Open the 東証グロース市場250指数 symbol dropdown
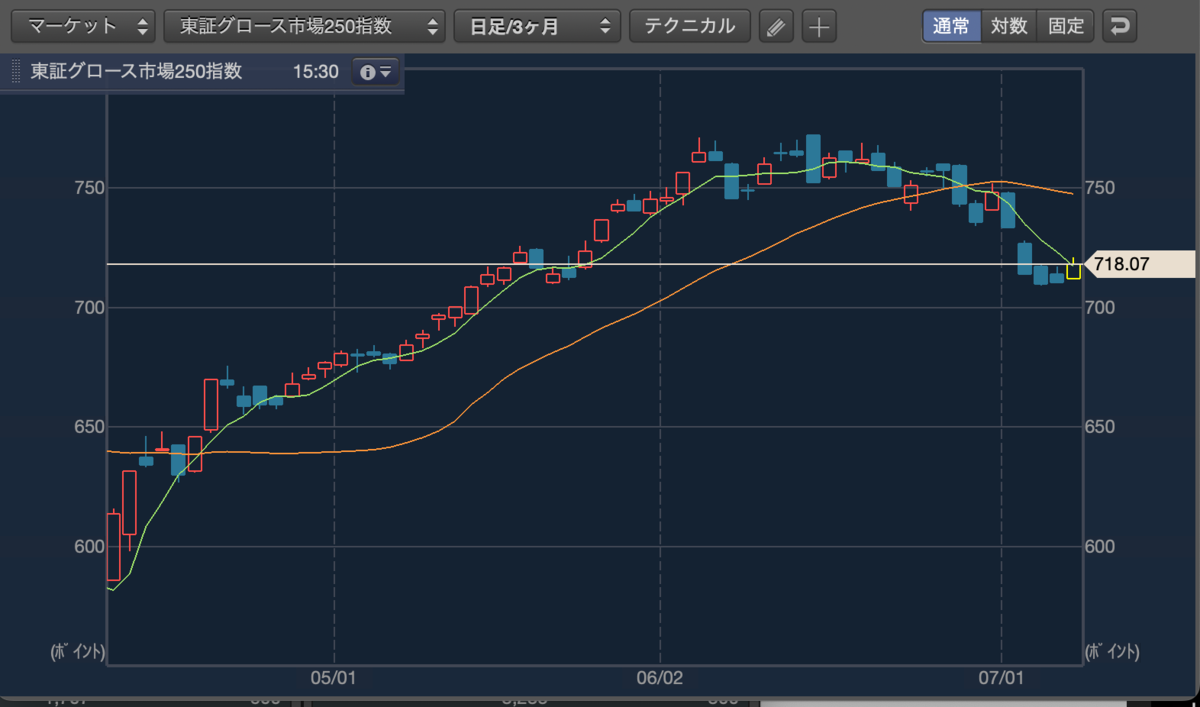This screenshot has height=707, width=1200. 305,26
